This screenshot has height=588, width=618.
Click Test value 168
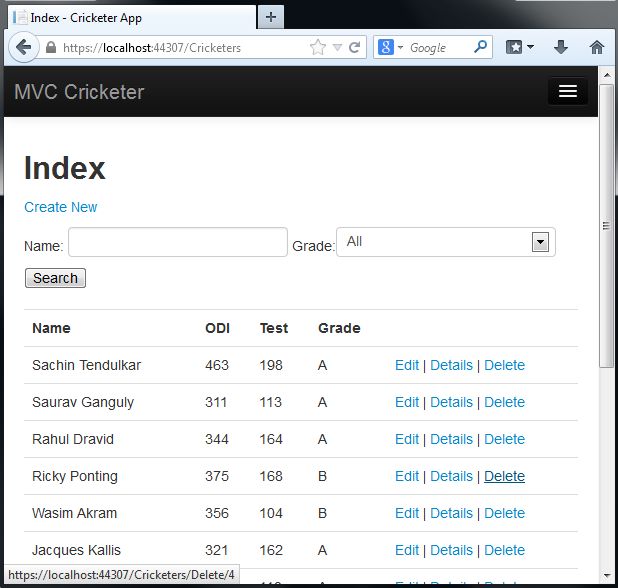(271, 476)
